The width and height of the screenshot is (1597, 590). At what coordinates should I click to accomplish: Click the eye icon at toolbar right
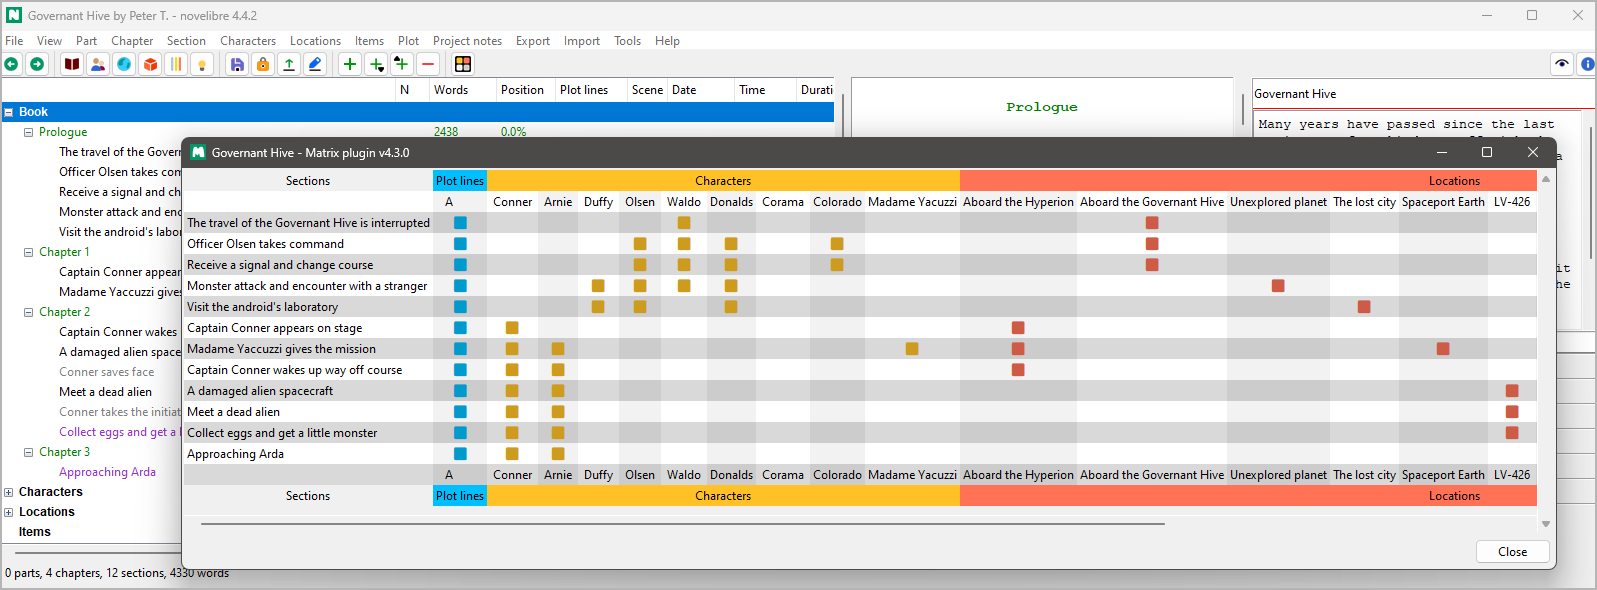click(x=1562, y=64)
